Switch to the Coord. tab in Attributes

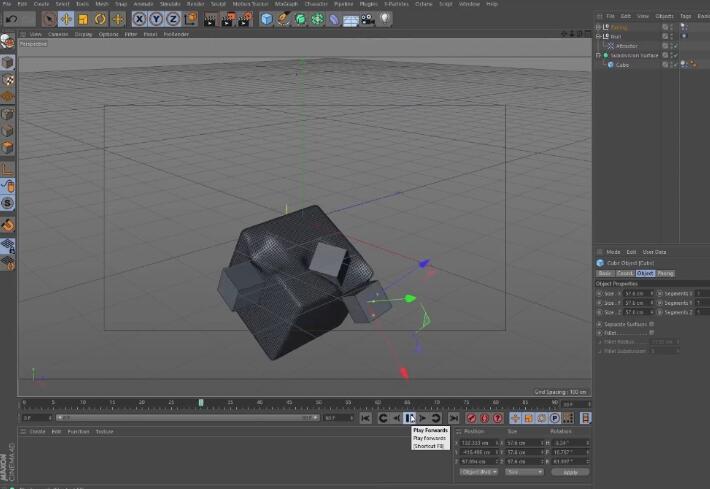[625, 273]
